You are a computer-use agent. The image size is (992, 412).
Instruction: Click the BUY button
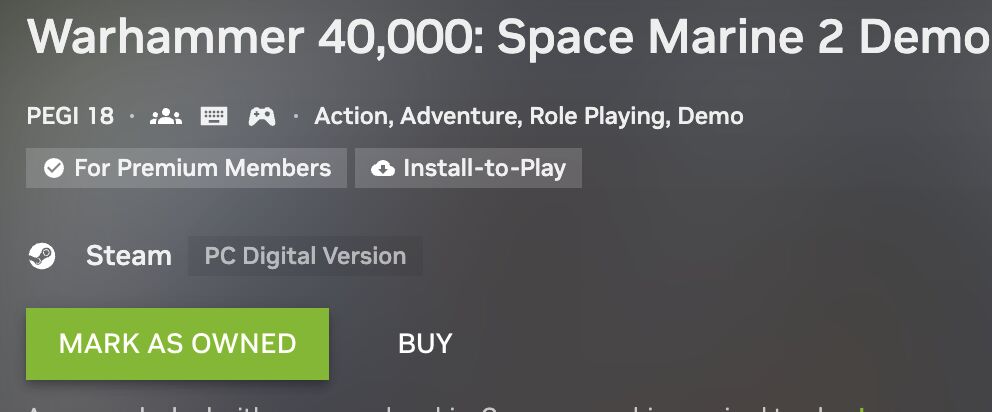(x=425, y=344)
